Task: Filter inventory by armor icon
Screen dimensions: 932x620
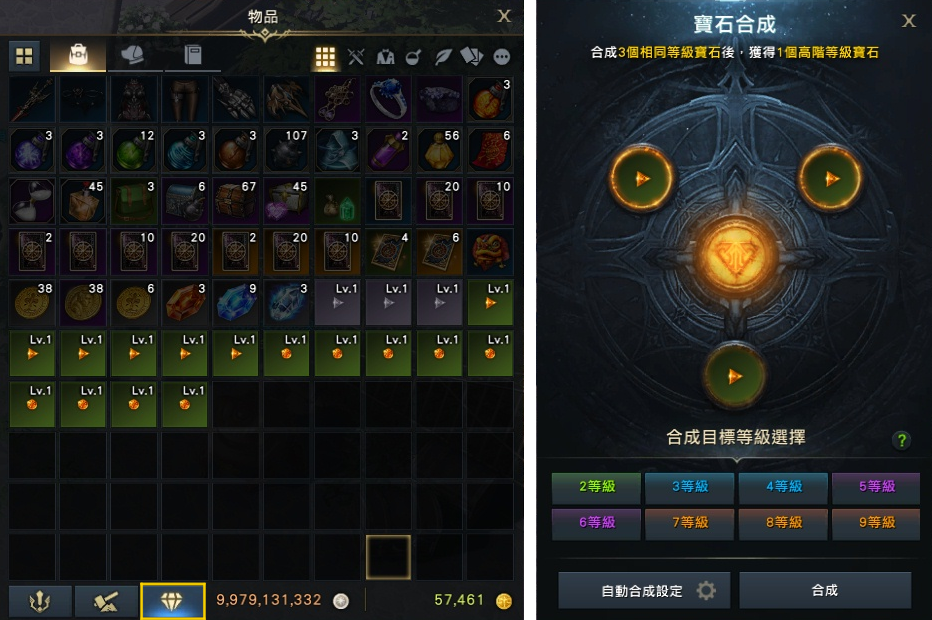Action: point(385,57)
